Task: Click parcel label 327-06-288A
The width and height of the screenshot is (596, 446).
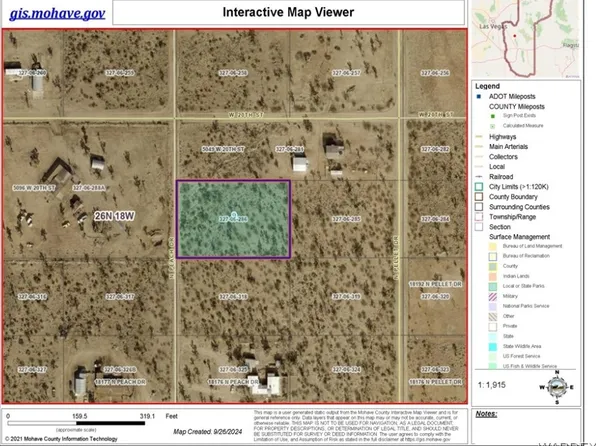Action: 89,188
